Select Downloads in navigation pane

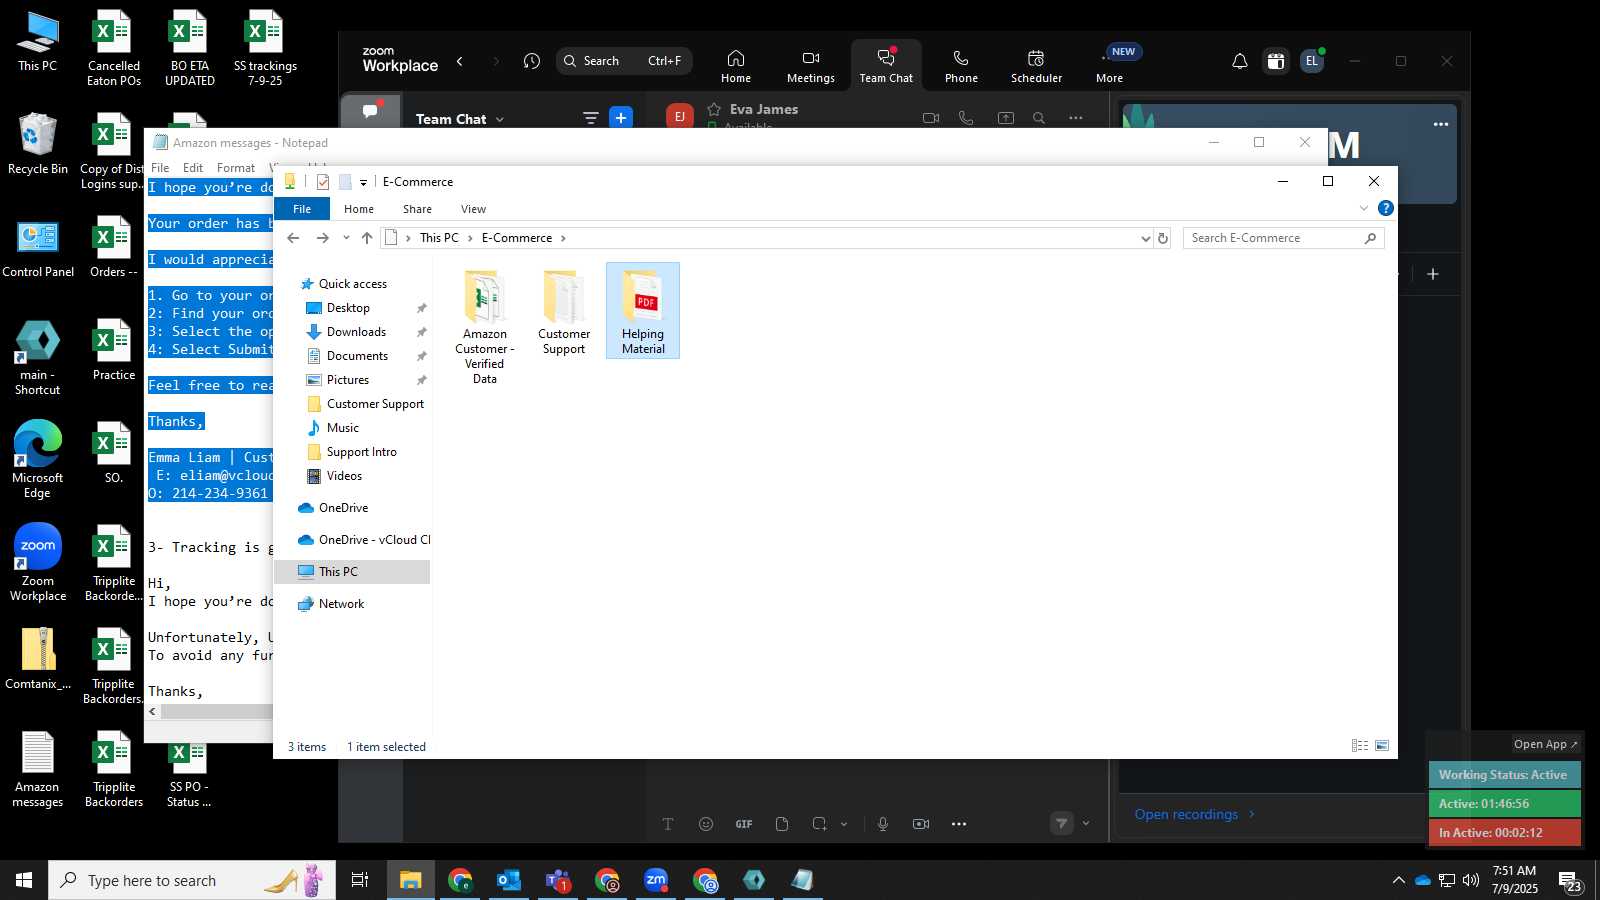356,332
